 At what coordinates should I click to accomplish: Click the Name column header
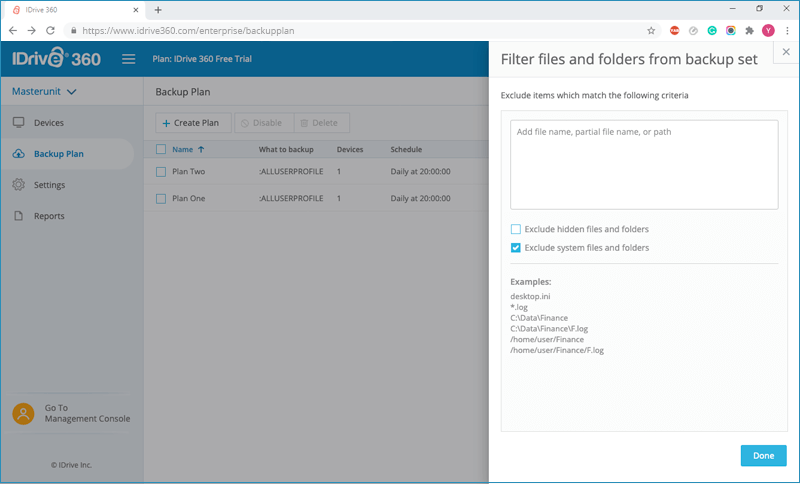pyautogui.click(x=182, y=149)
